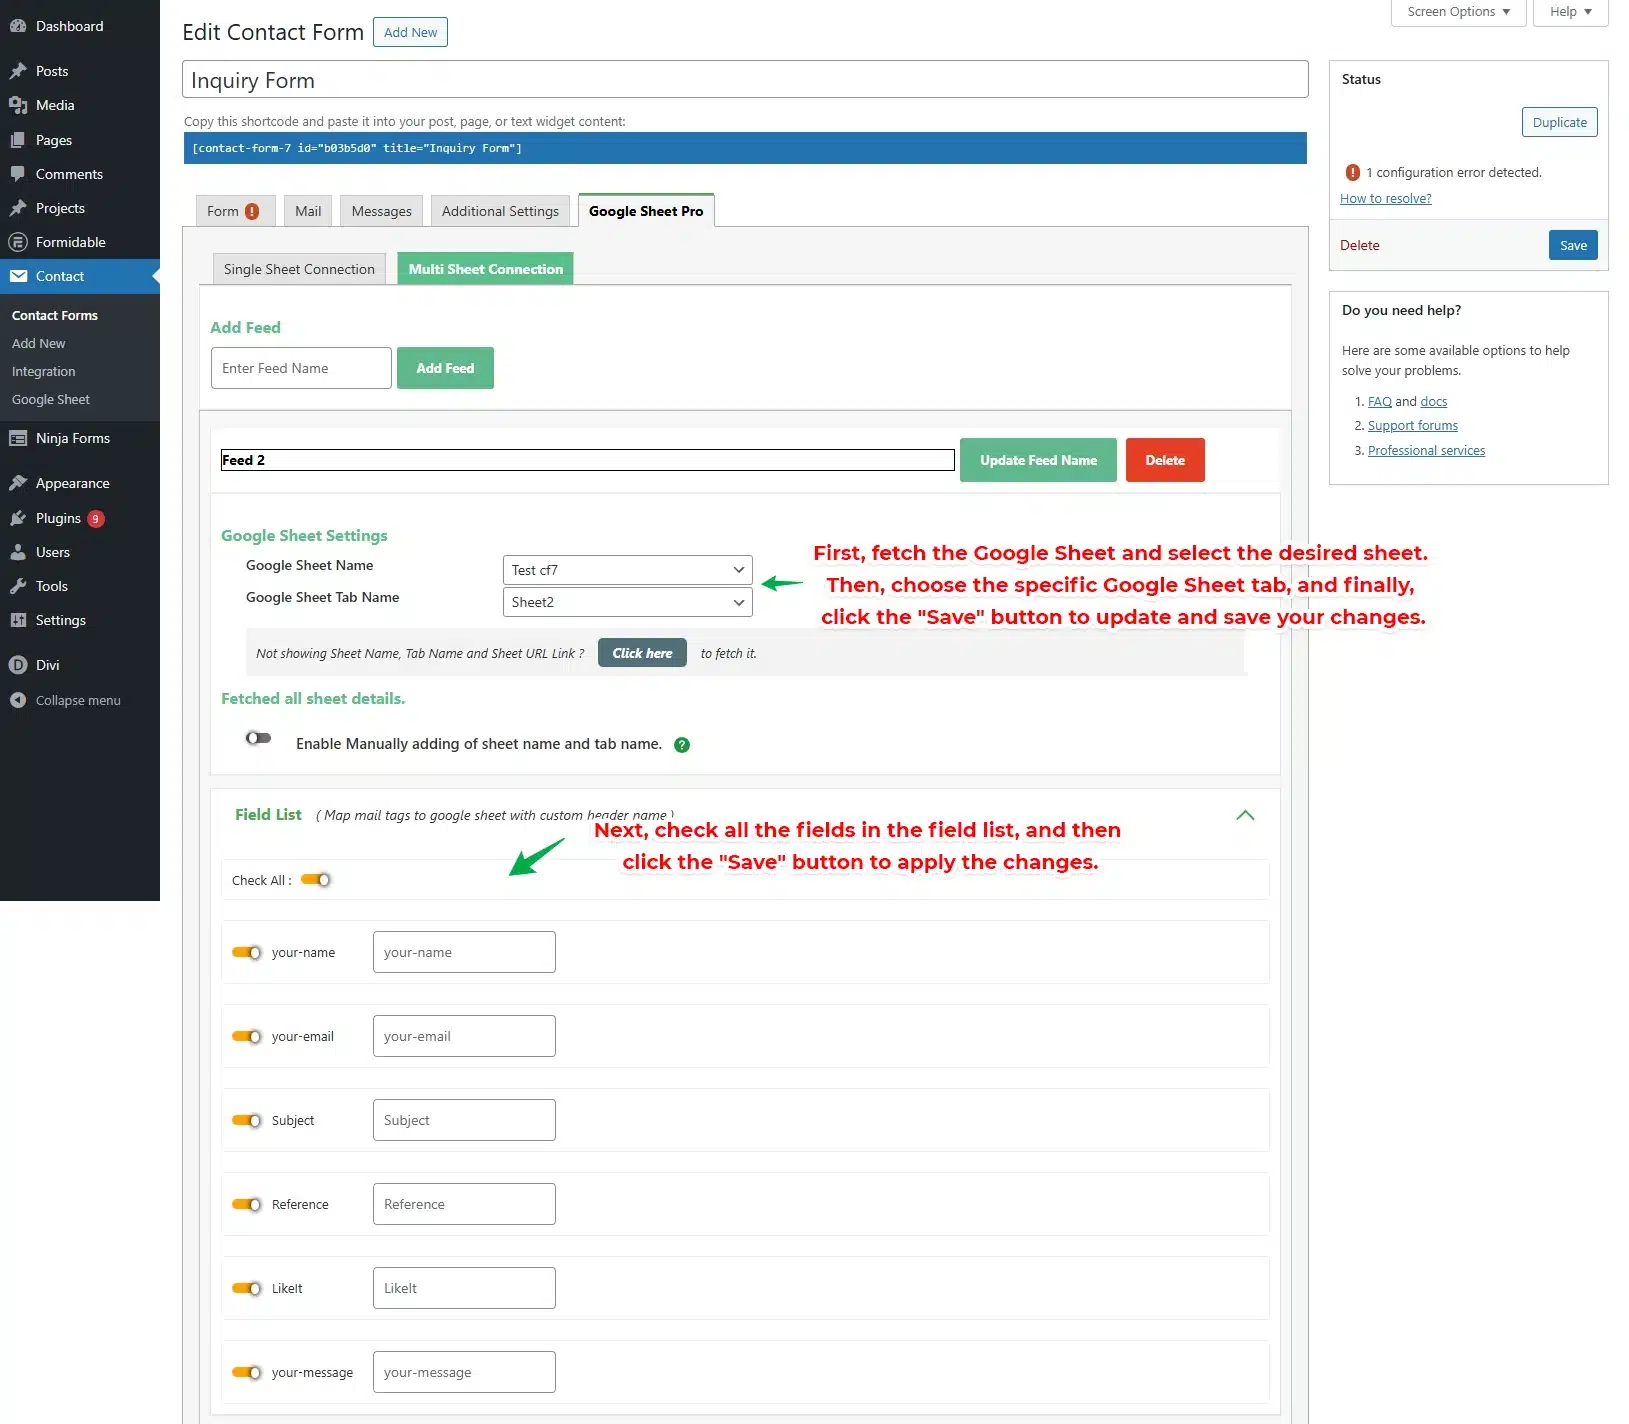Click the Enter Feed Name input field

[x=301, y=368]
